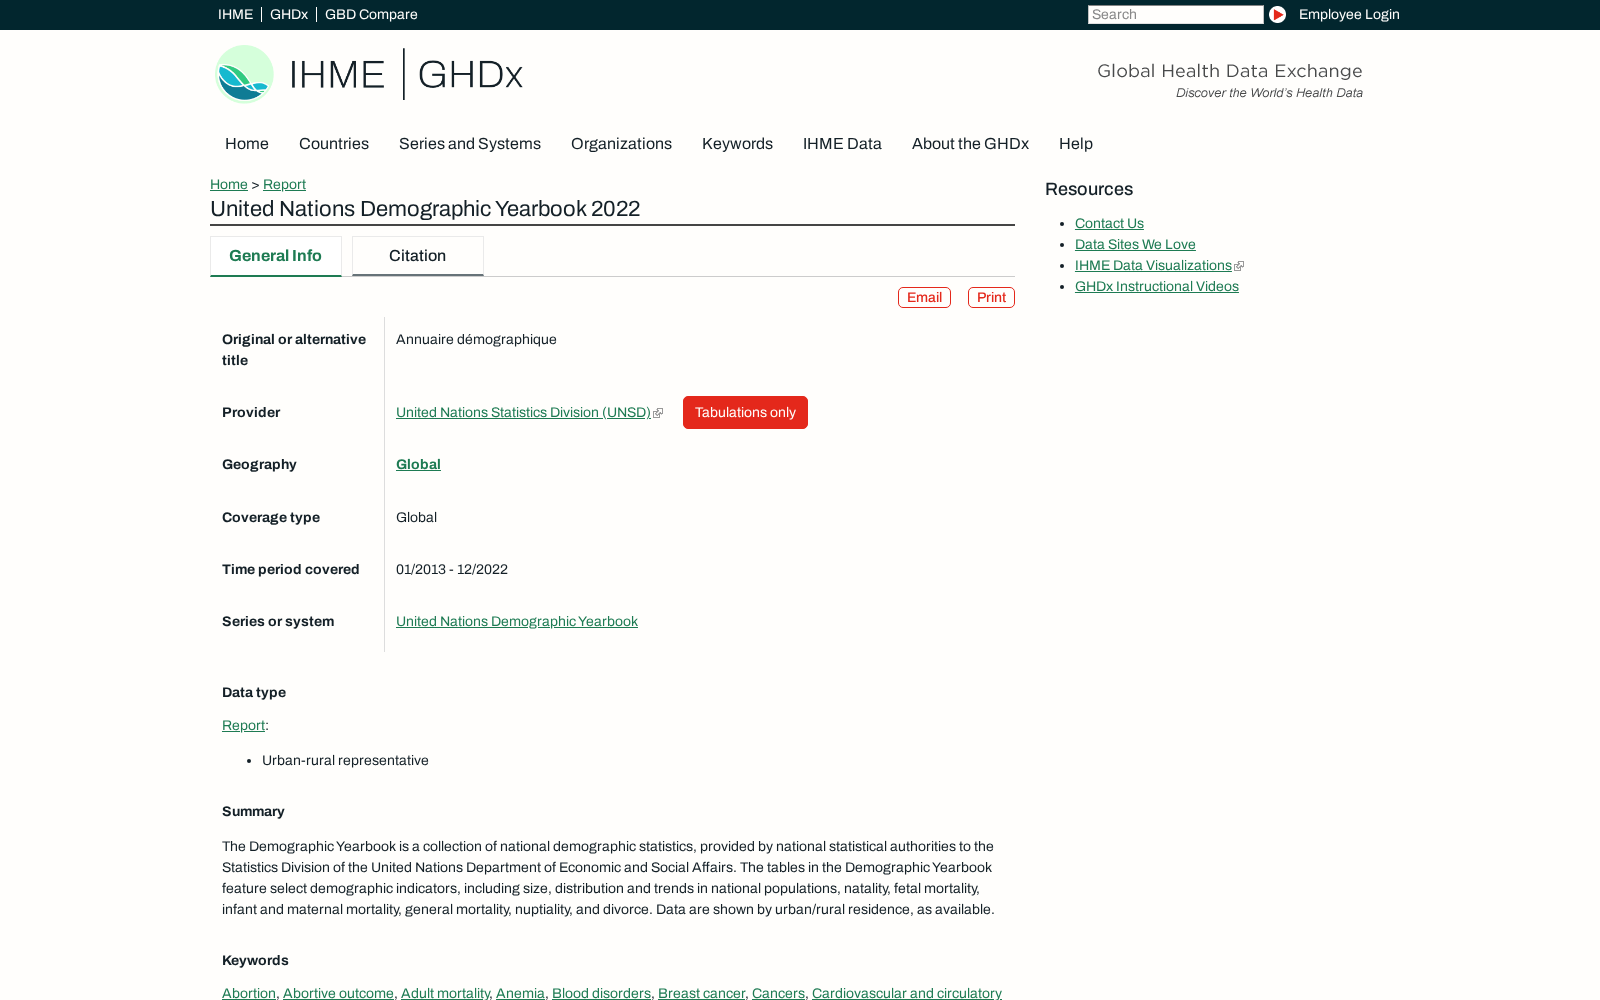The image size is (1600, 1000).
Task: Click 'Global Health Data Exchange' tagline text
Action: (x=1229, y=71)
